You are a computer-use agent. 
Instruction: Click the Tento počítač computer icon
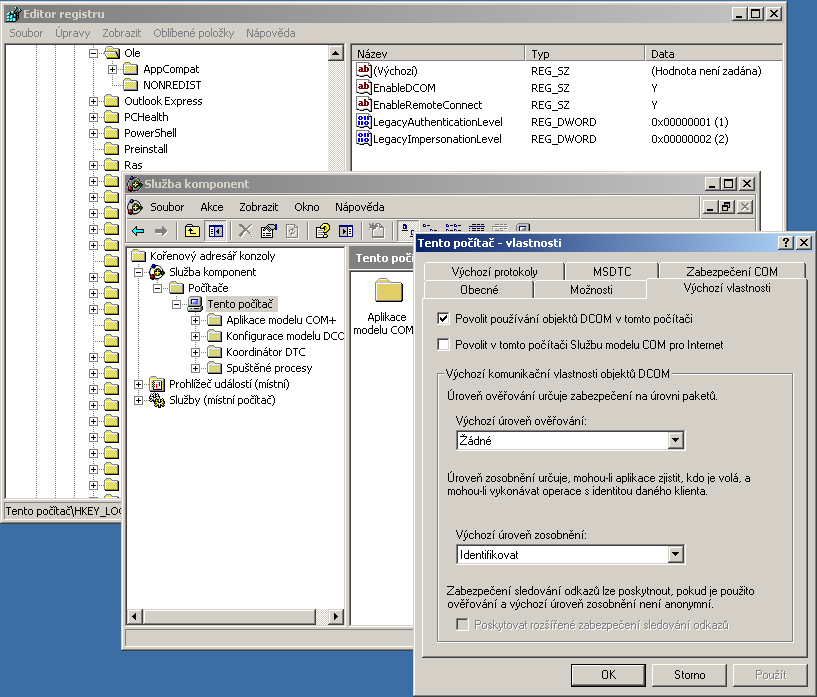click(x=195, y=304)
